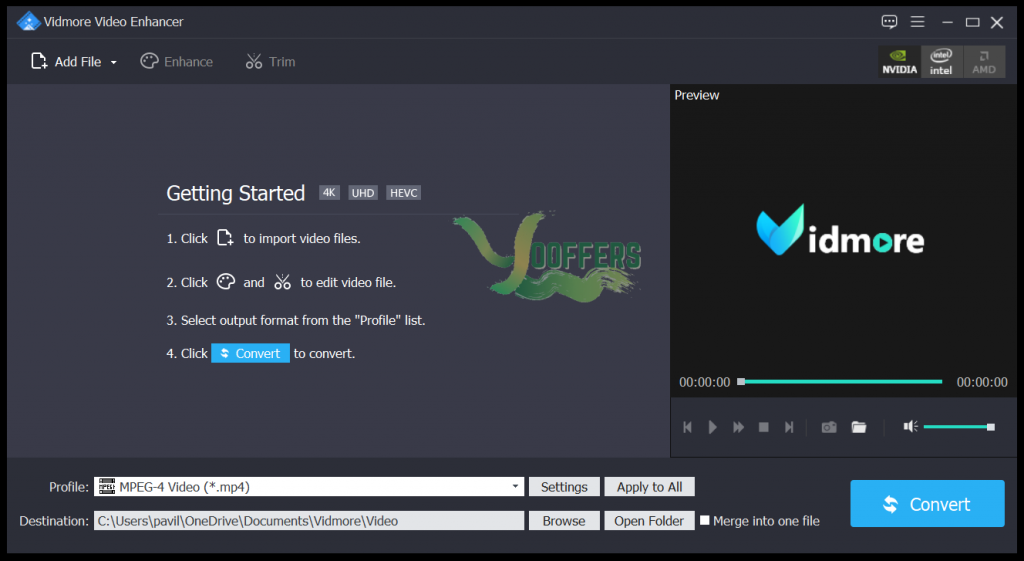Minimize the Vidmore window
Screen dimensions: 1024x561
pyautogui.click(x=947, y=22)
